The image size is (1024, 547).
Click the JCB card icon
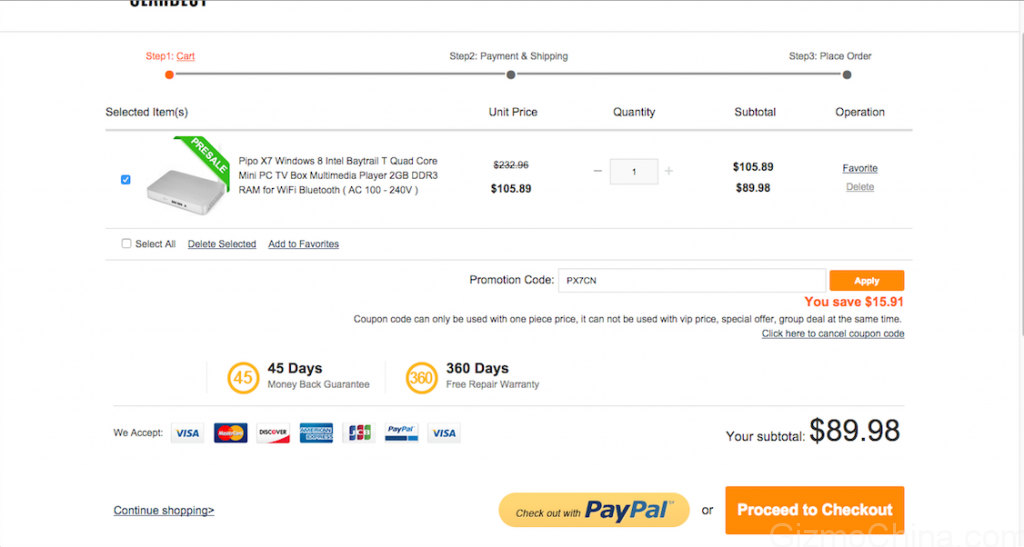pos(358,433)
